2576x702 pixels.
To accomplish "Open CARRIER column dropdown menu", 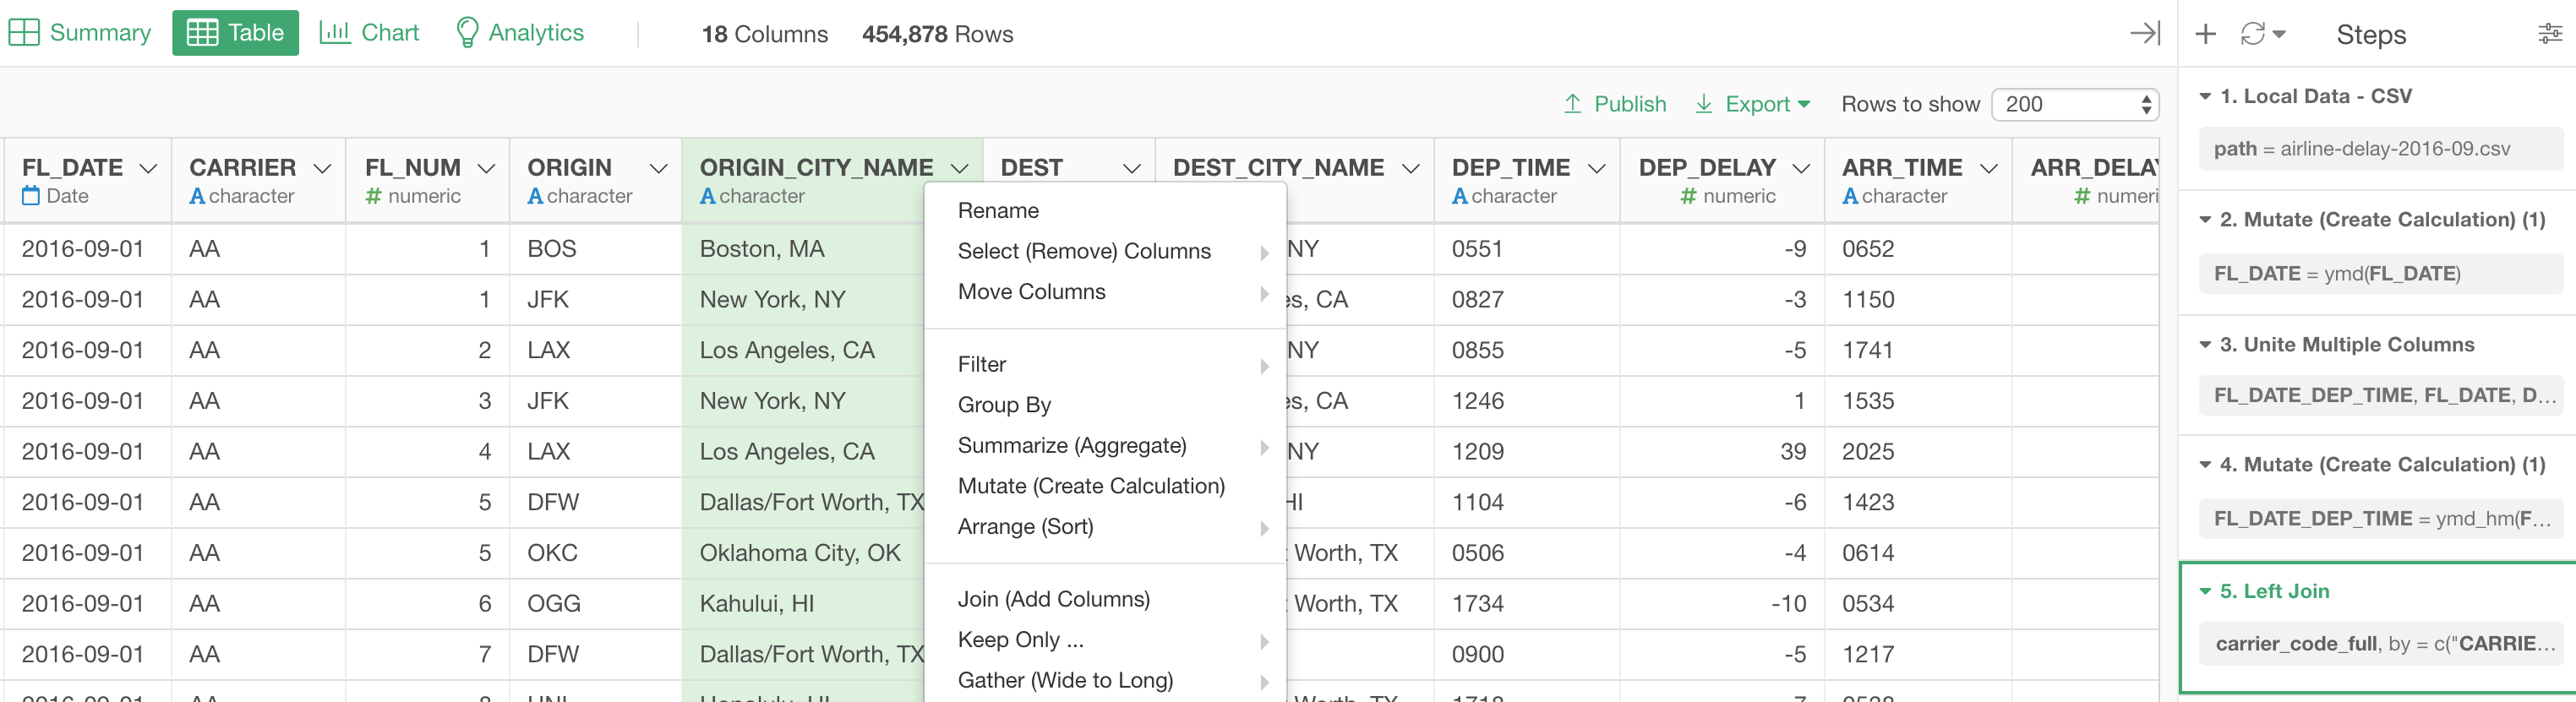I will (322, 169).
